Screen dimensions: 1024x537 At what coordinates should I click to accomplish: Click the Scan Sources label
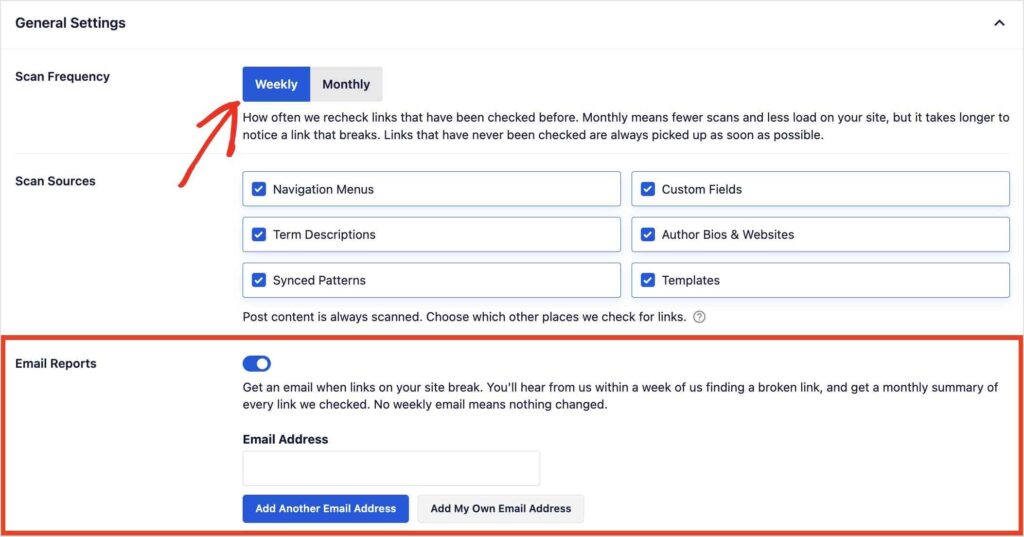point(56,181)
